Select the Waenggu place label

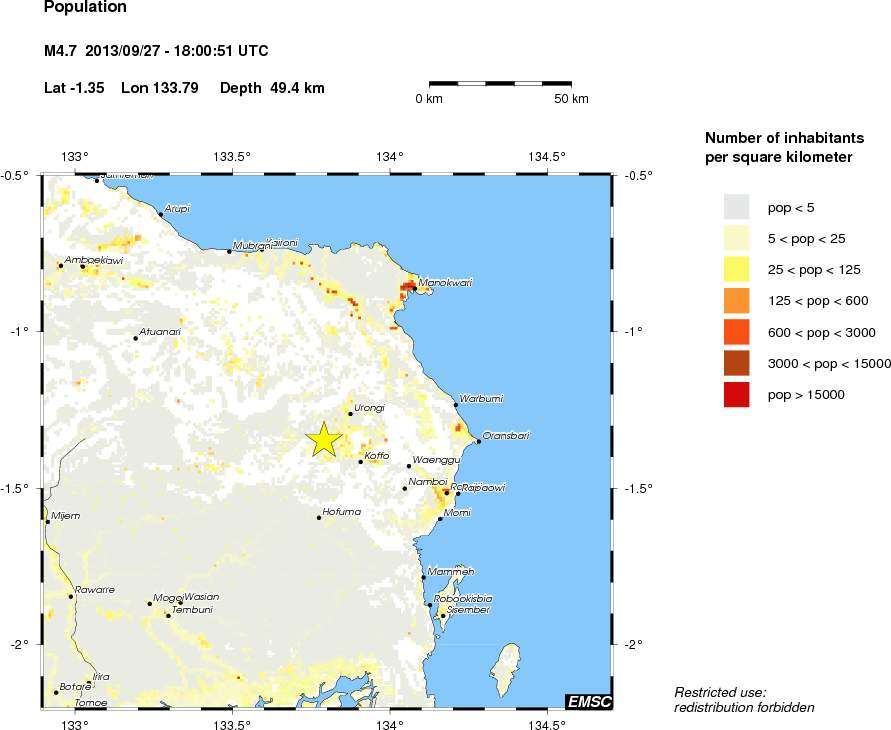[x=436, y=460]
